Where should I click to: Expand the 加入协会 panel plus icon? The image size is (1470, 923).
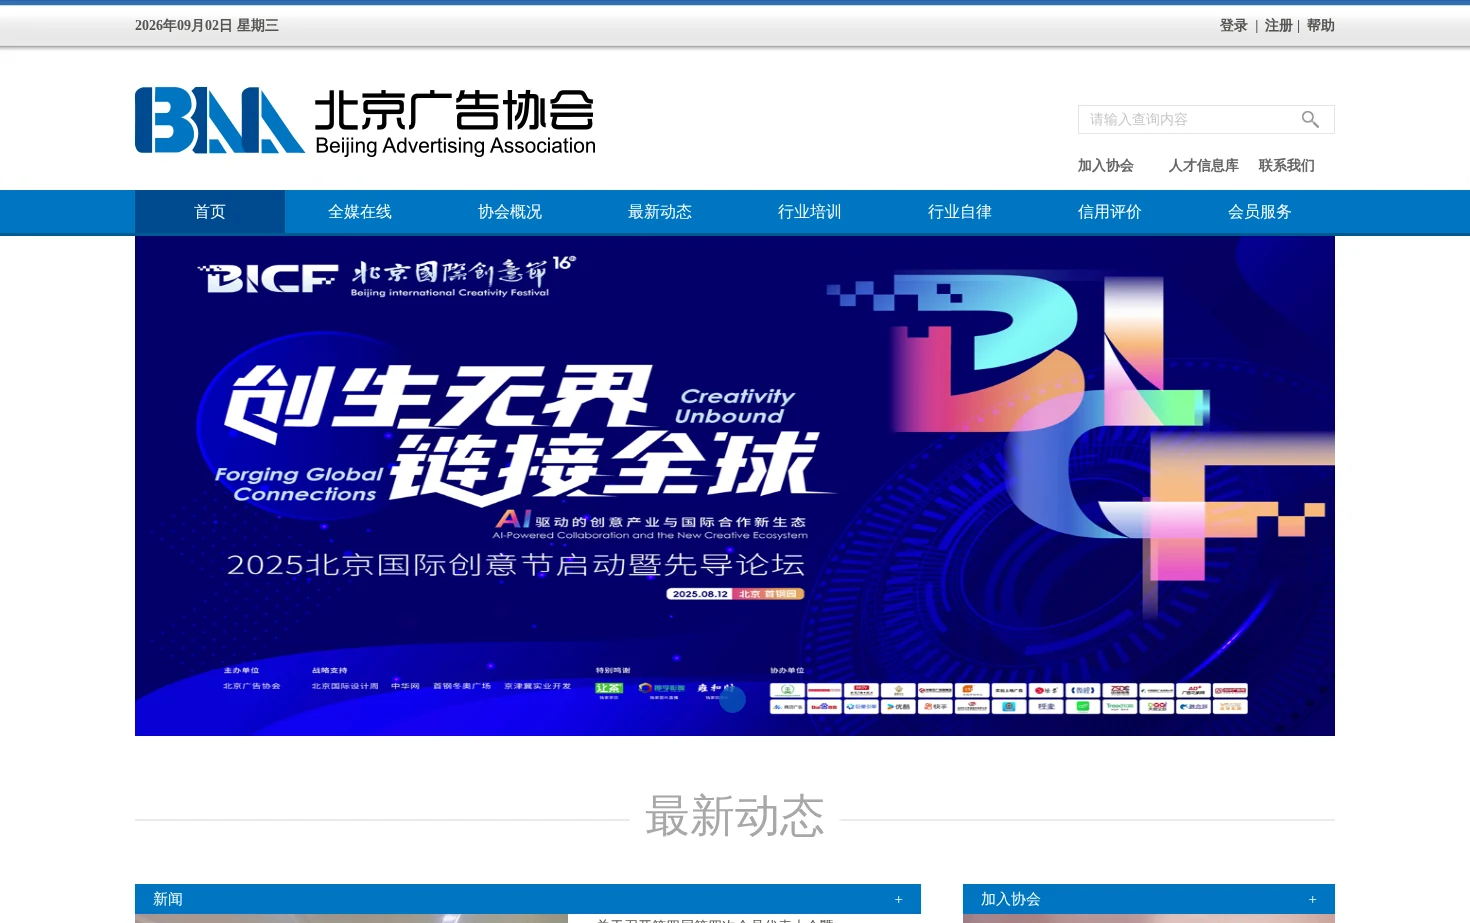(x=1313, y=899)
